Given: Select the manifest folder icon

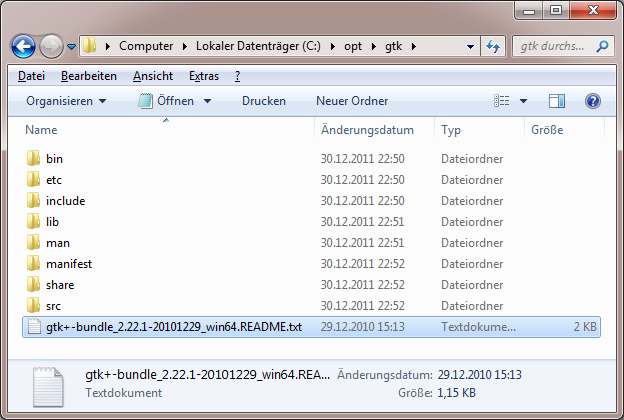Looking at the screenshot, I should (x=34, y=264).
